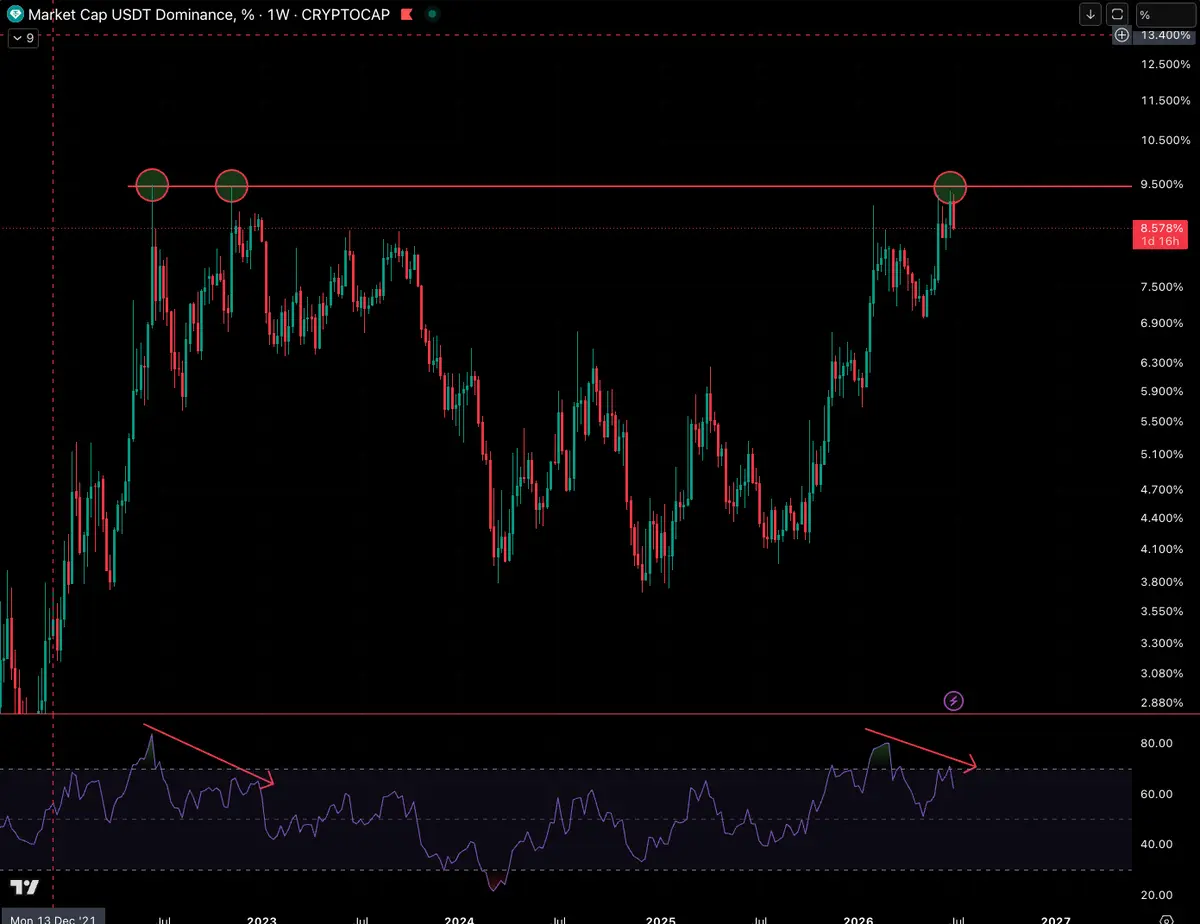Viewport: 1200px width, 924px height.
Task: Click the 2027 label on the time axis
Action: click(1057, 918)
